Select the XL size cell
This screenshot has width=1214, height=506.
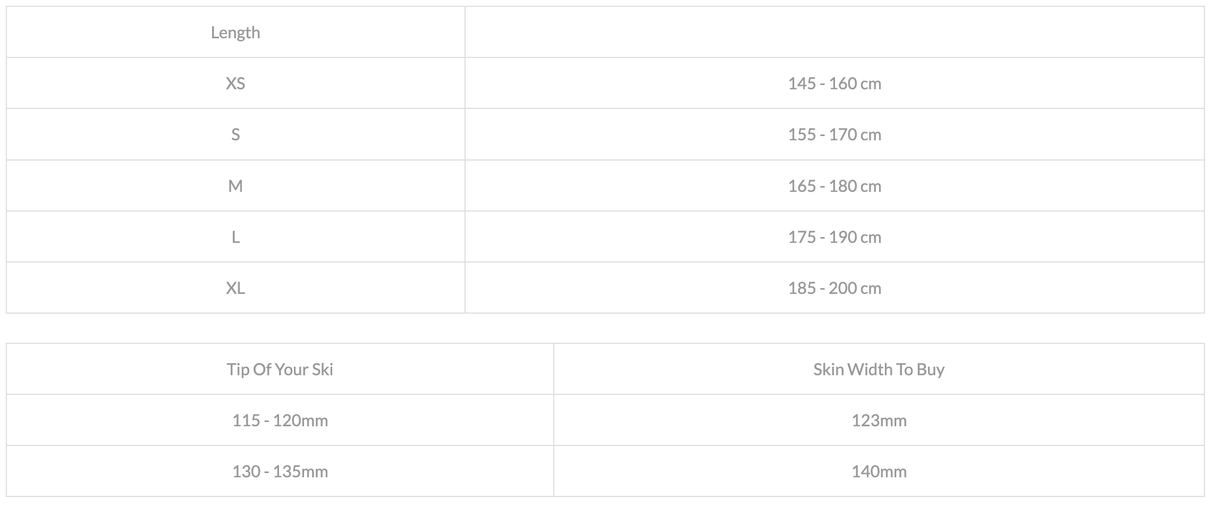(x=235, y=287)
